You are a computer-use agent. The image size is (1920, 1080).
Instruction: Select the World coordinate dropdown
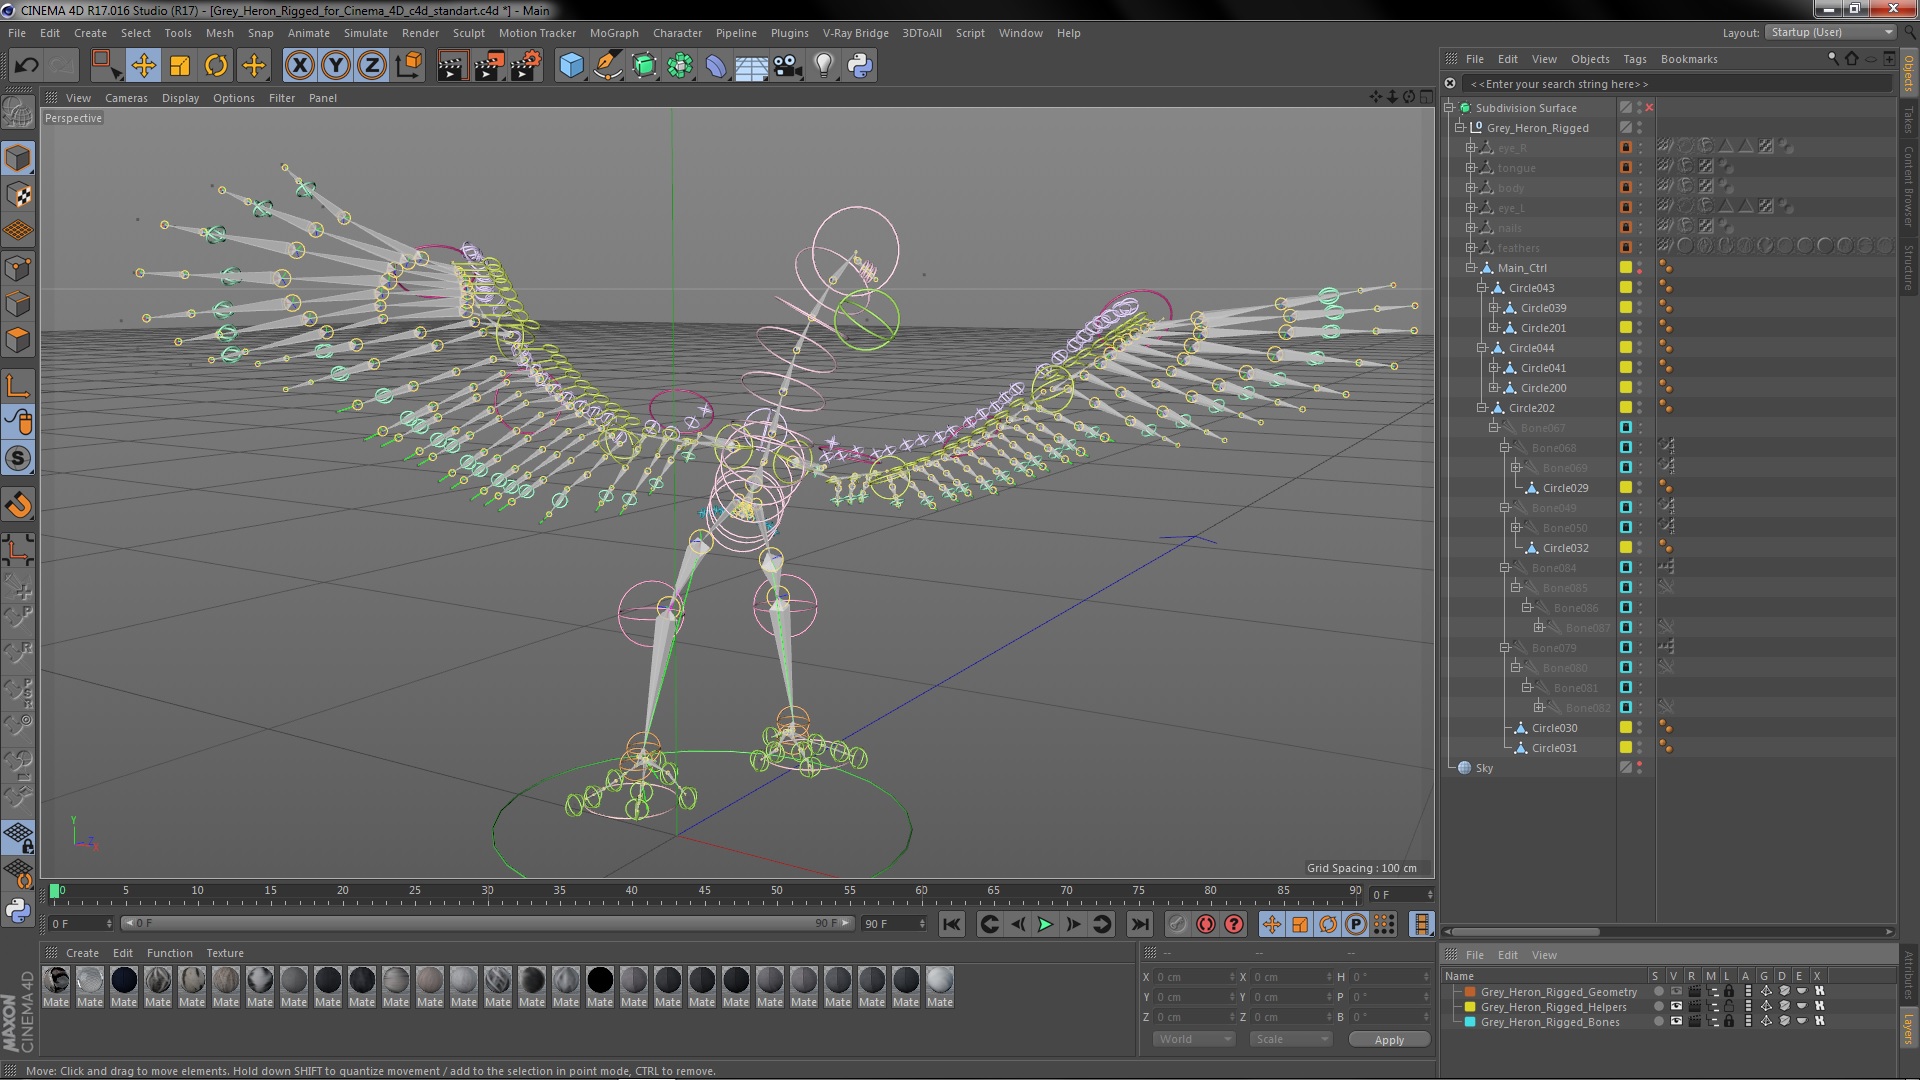click(x=1191, y=1039)
